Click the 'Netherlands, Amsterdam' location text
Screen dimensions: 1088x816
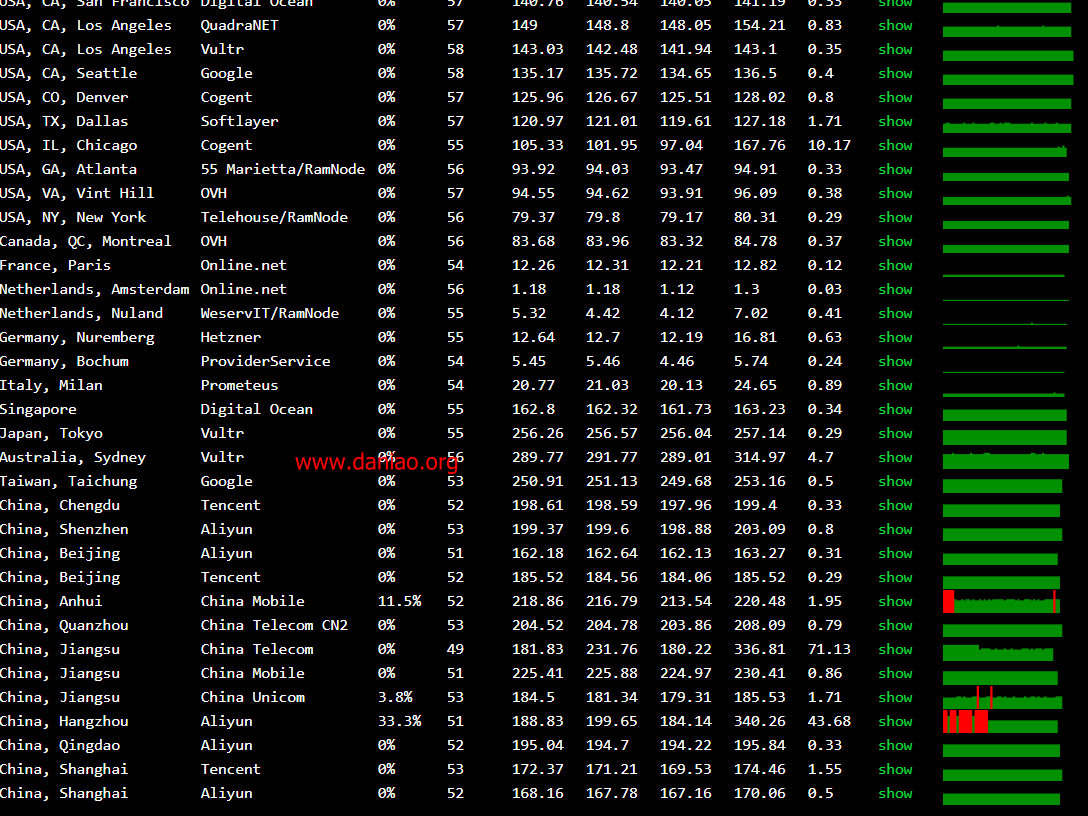94,289
